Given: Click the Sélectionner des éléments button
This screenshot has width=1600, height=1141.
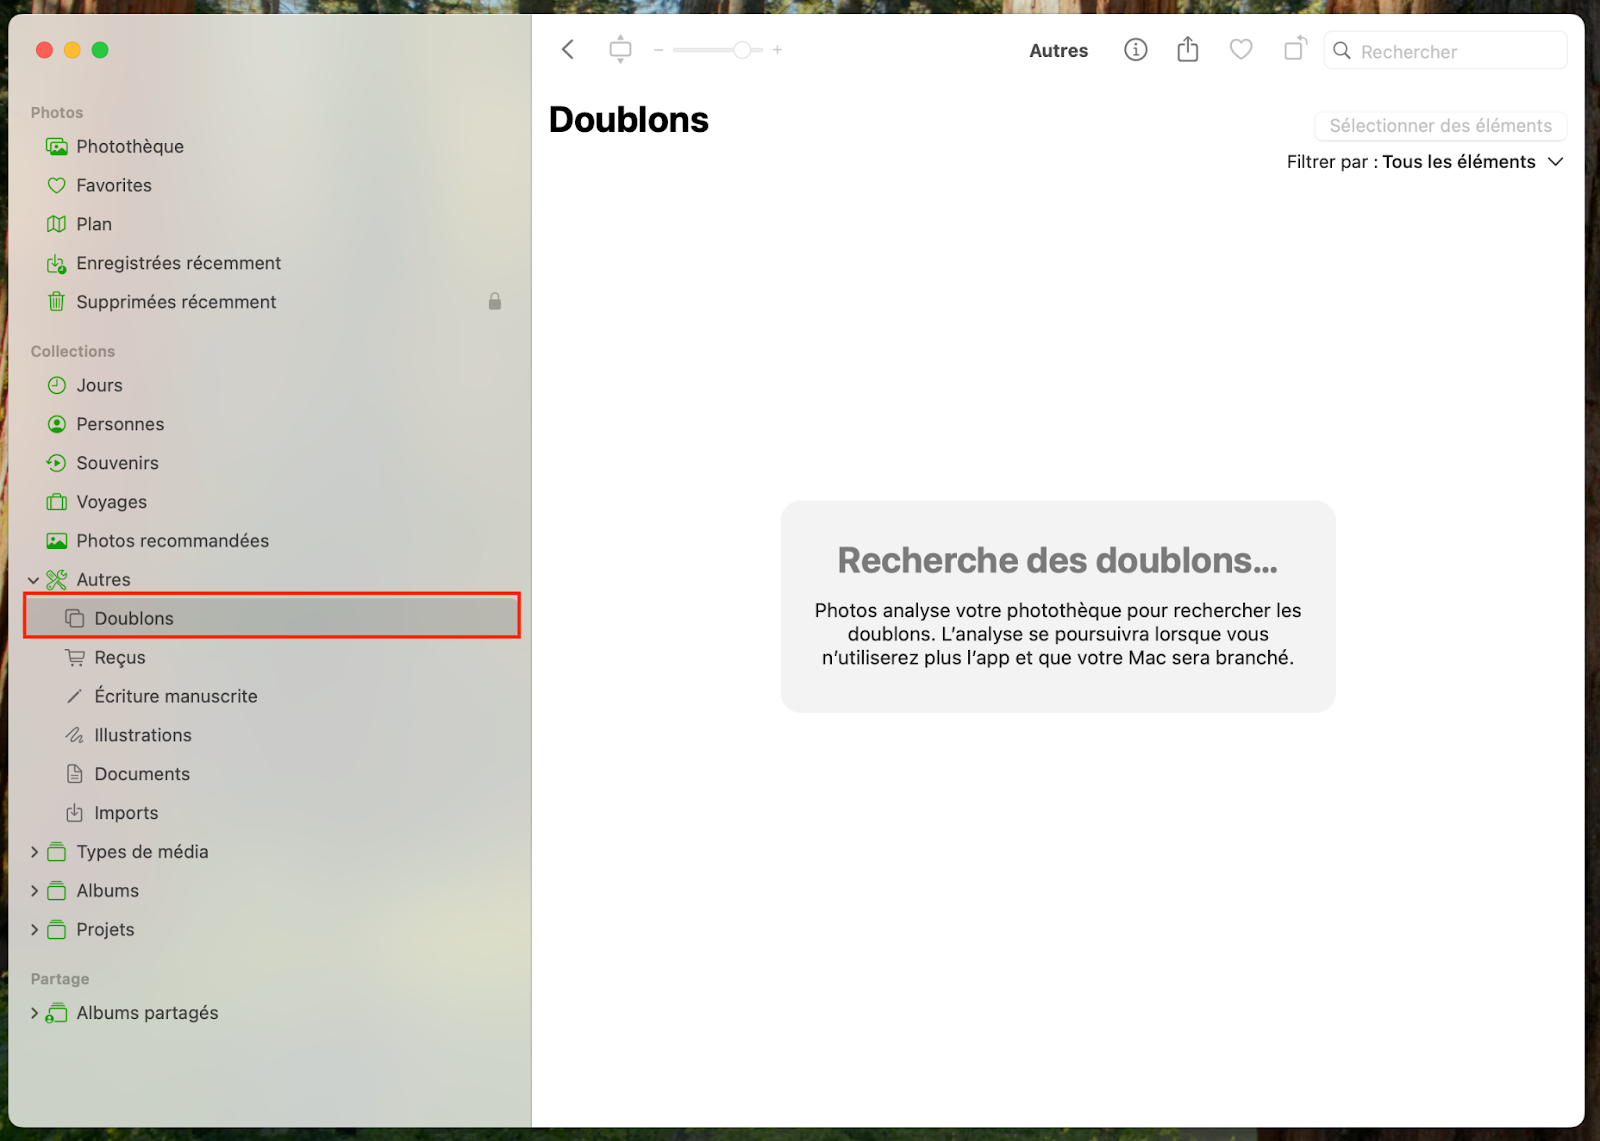Looking at the screenshot, I should (x=1439, y=126).
